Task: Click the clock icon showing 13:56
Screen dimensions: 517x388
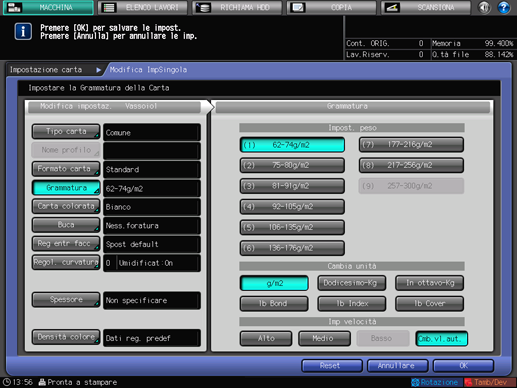Action: click(6, 382)
